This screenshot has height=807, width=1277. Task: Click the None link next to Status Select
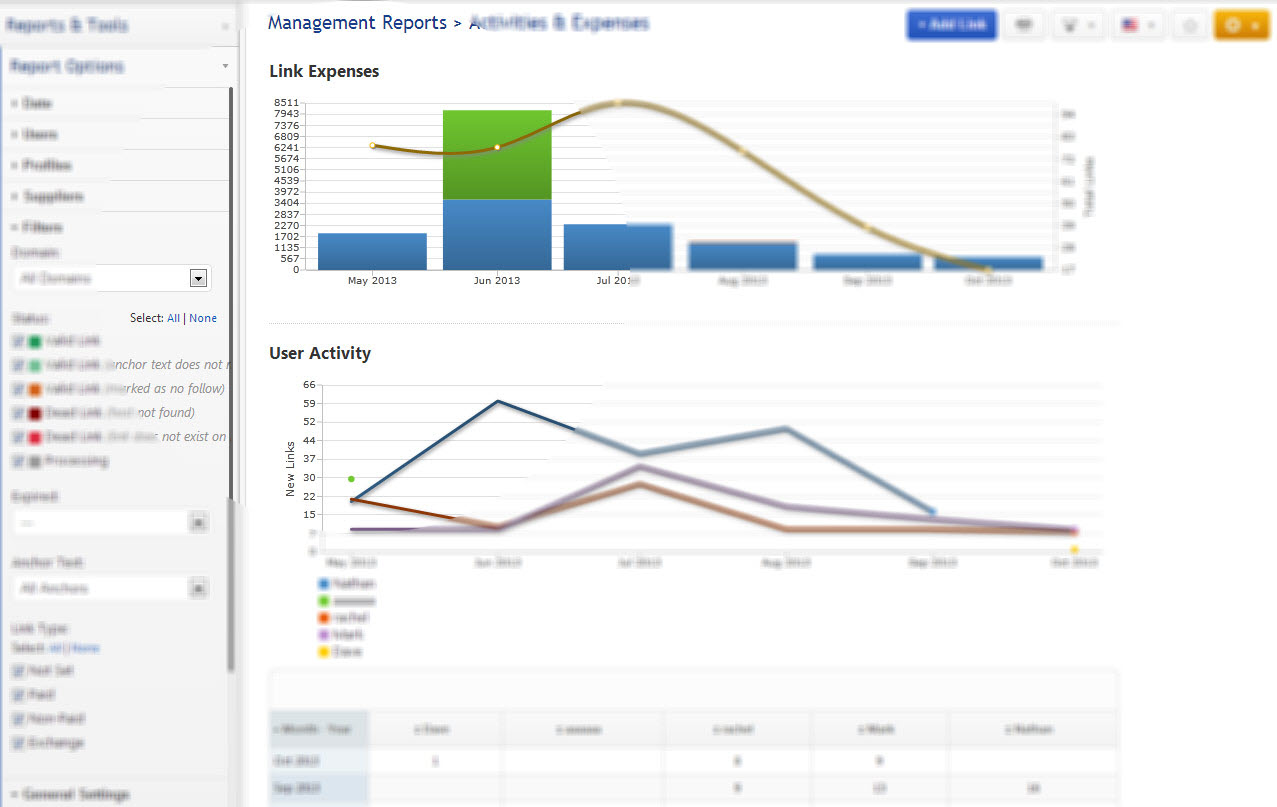203,318
